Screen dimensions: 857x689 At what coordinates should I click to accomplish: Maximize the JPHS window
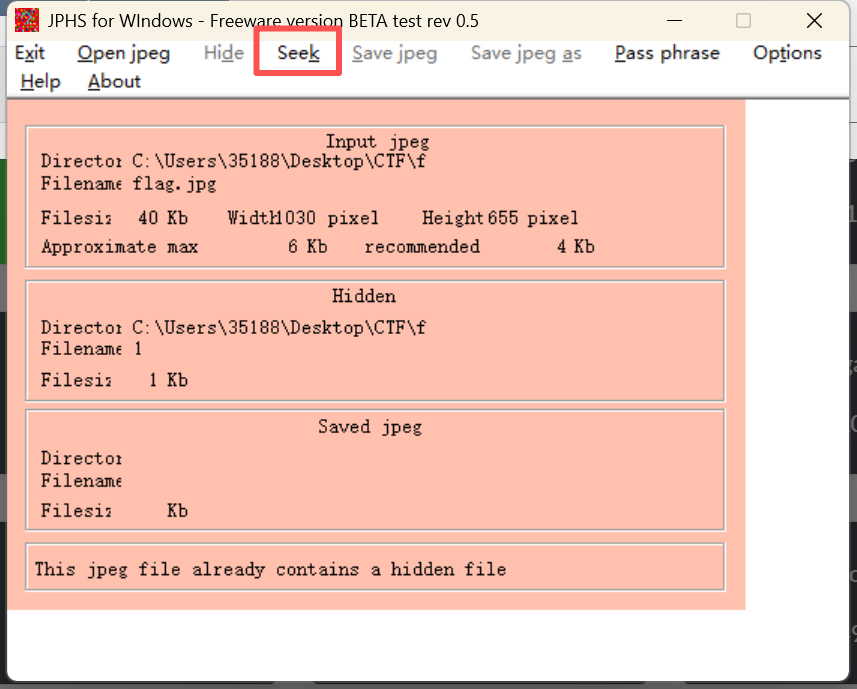743,20
